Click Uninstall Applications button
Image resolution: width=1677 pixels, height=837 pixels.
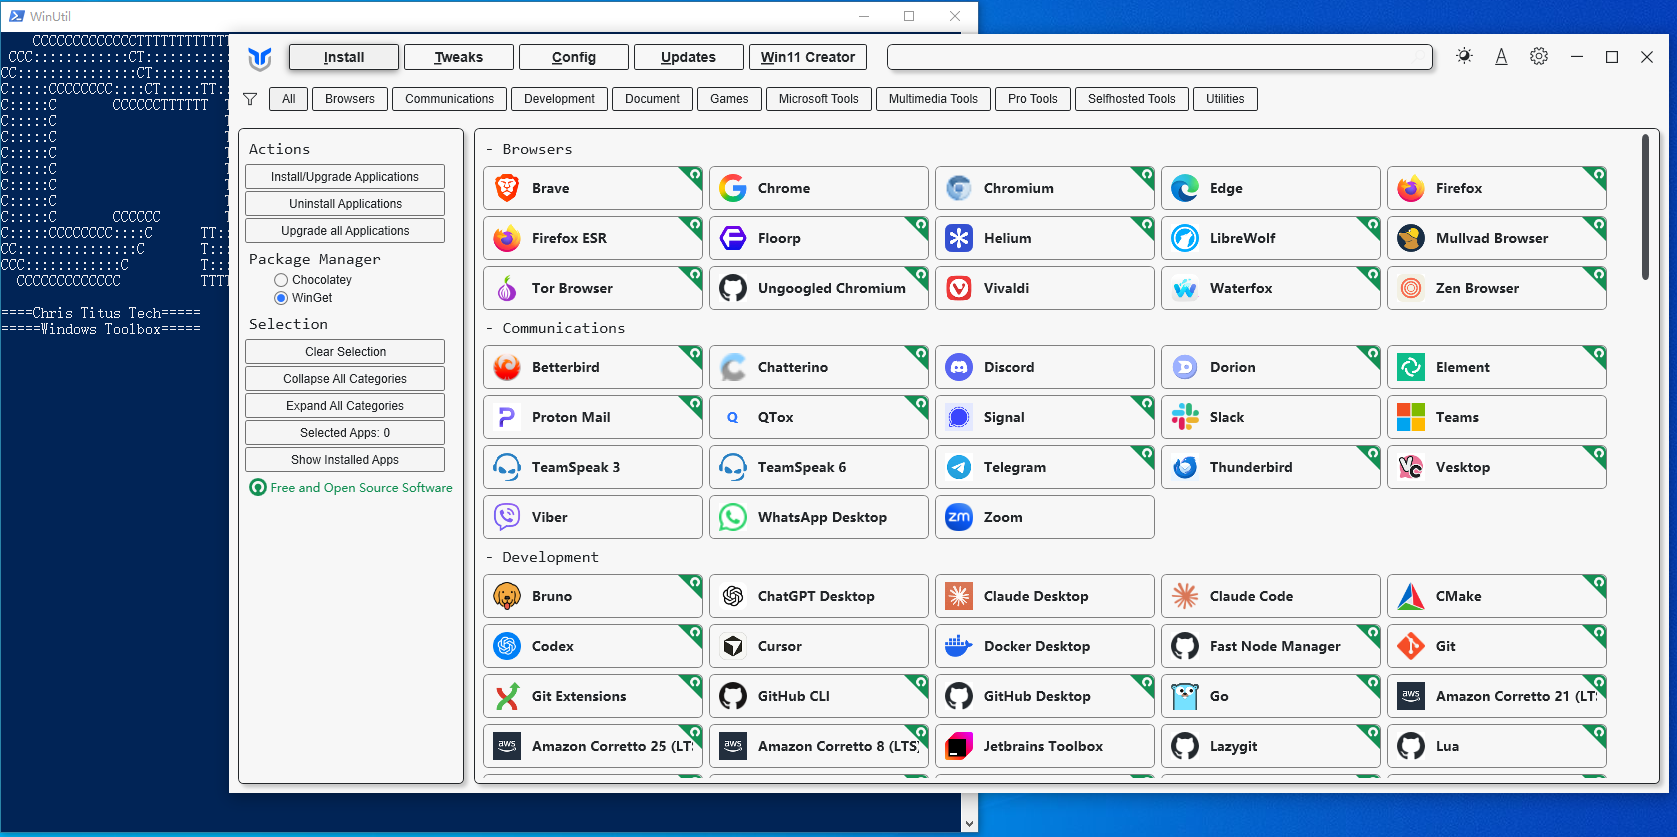click(x=345, y=204)
